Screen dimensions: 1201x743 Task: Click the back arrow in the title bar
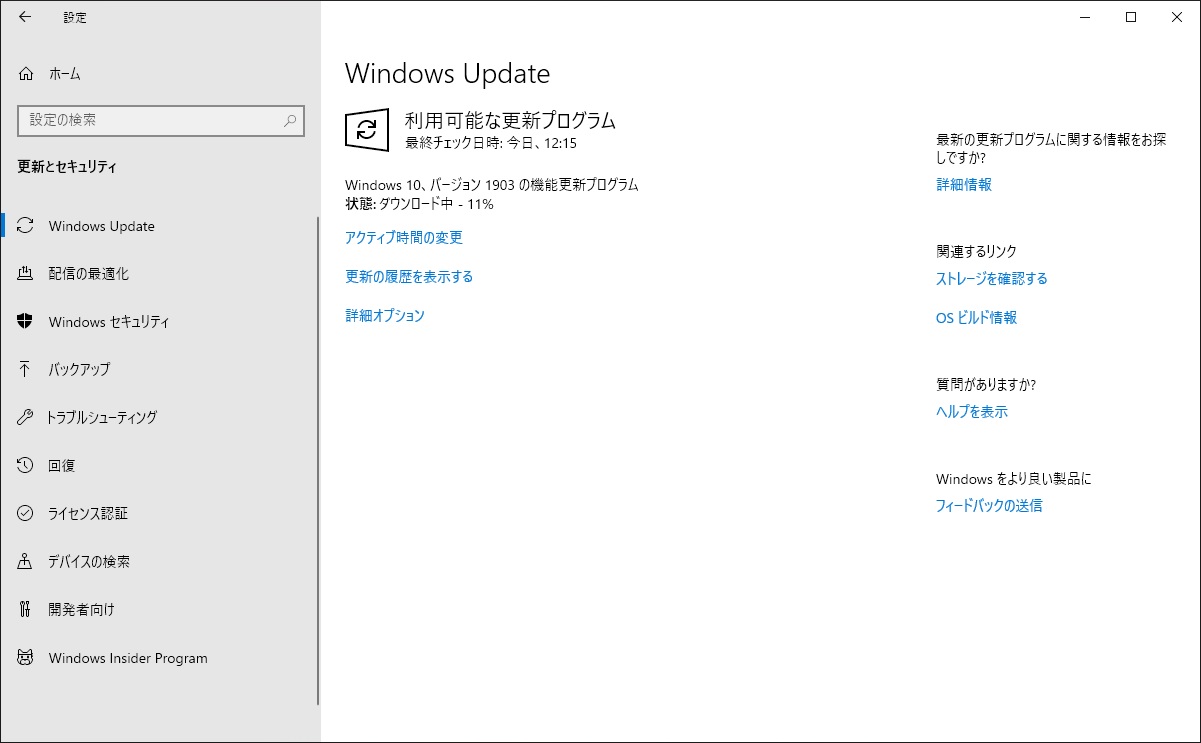[x=25, y=17]
